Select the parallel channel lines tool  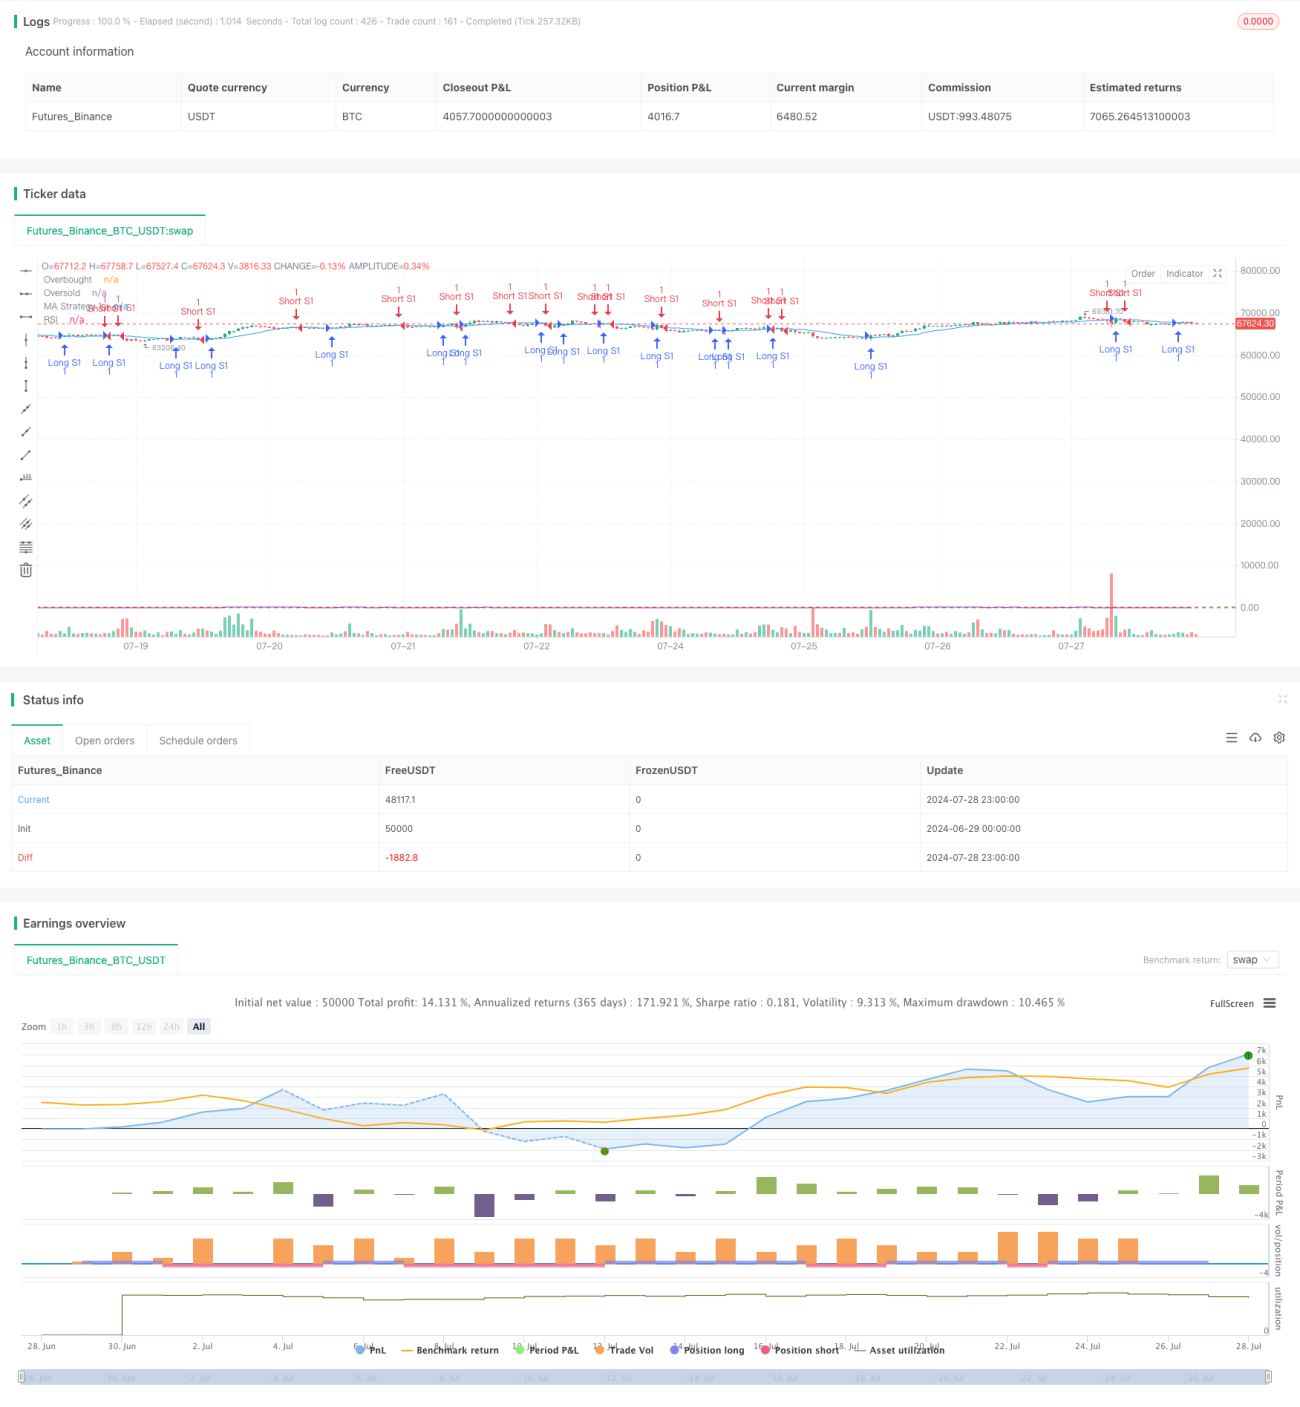pyautogui.click(x=26, y=501)
